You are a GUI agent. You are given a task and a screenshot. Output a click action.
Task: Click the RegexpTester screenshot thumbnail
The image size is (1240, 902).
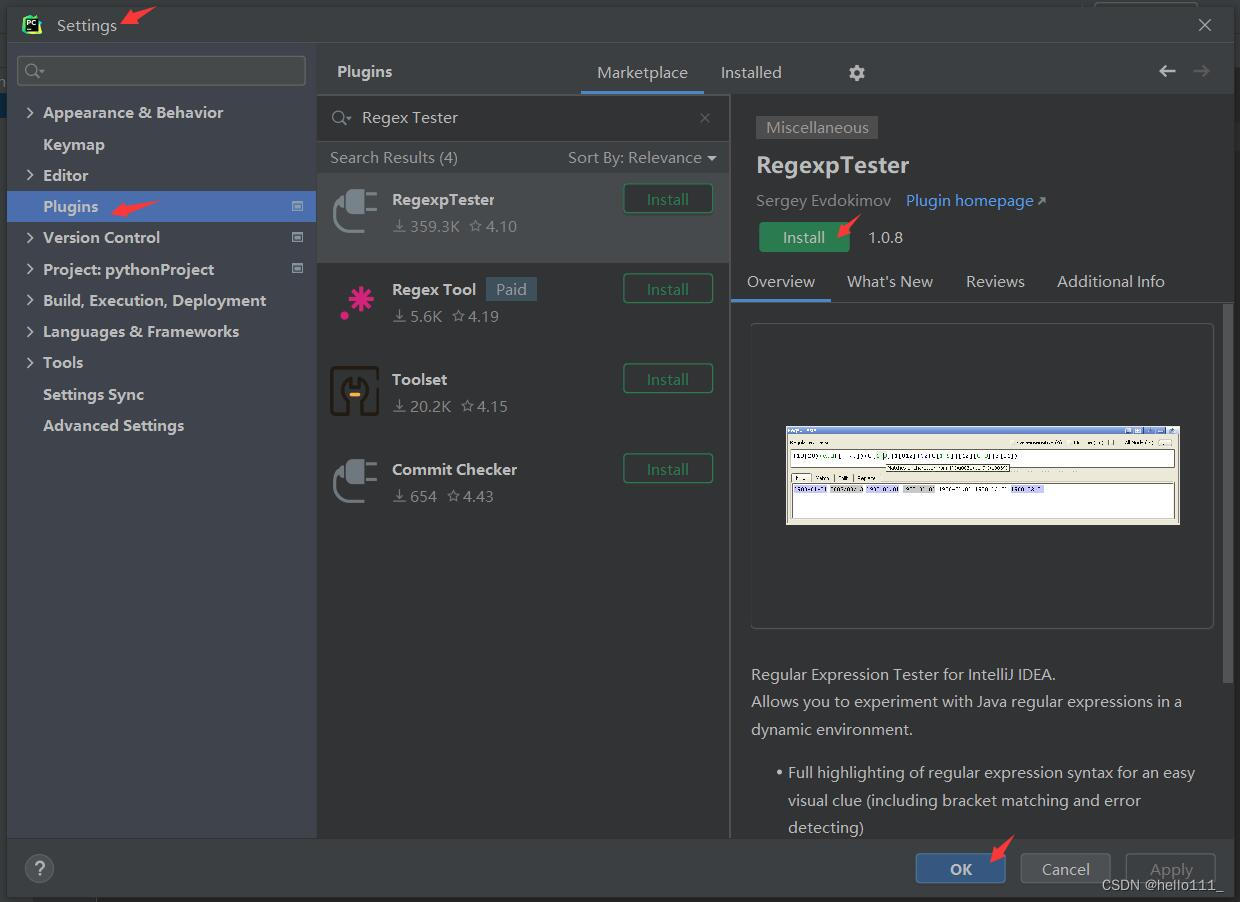(x=982, y=475)
